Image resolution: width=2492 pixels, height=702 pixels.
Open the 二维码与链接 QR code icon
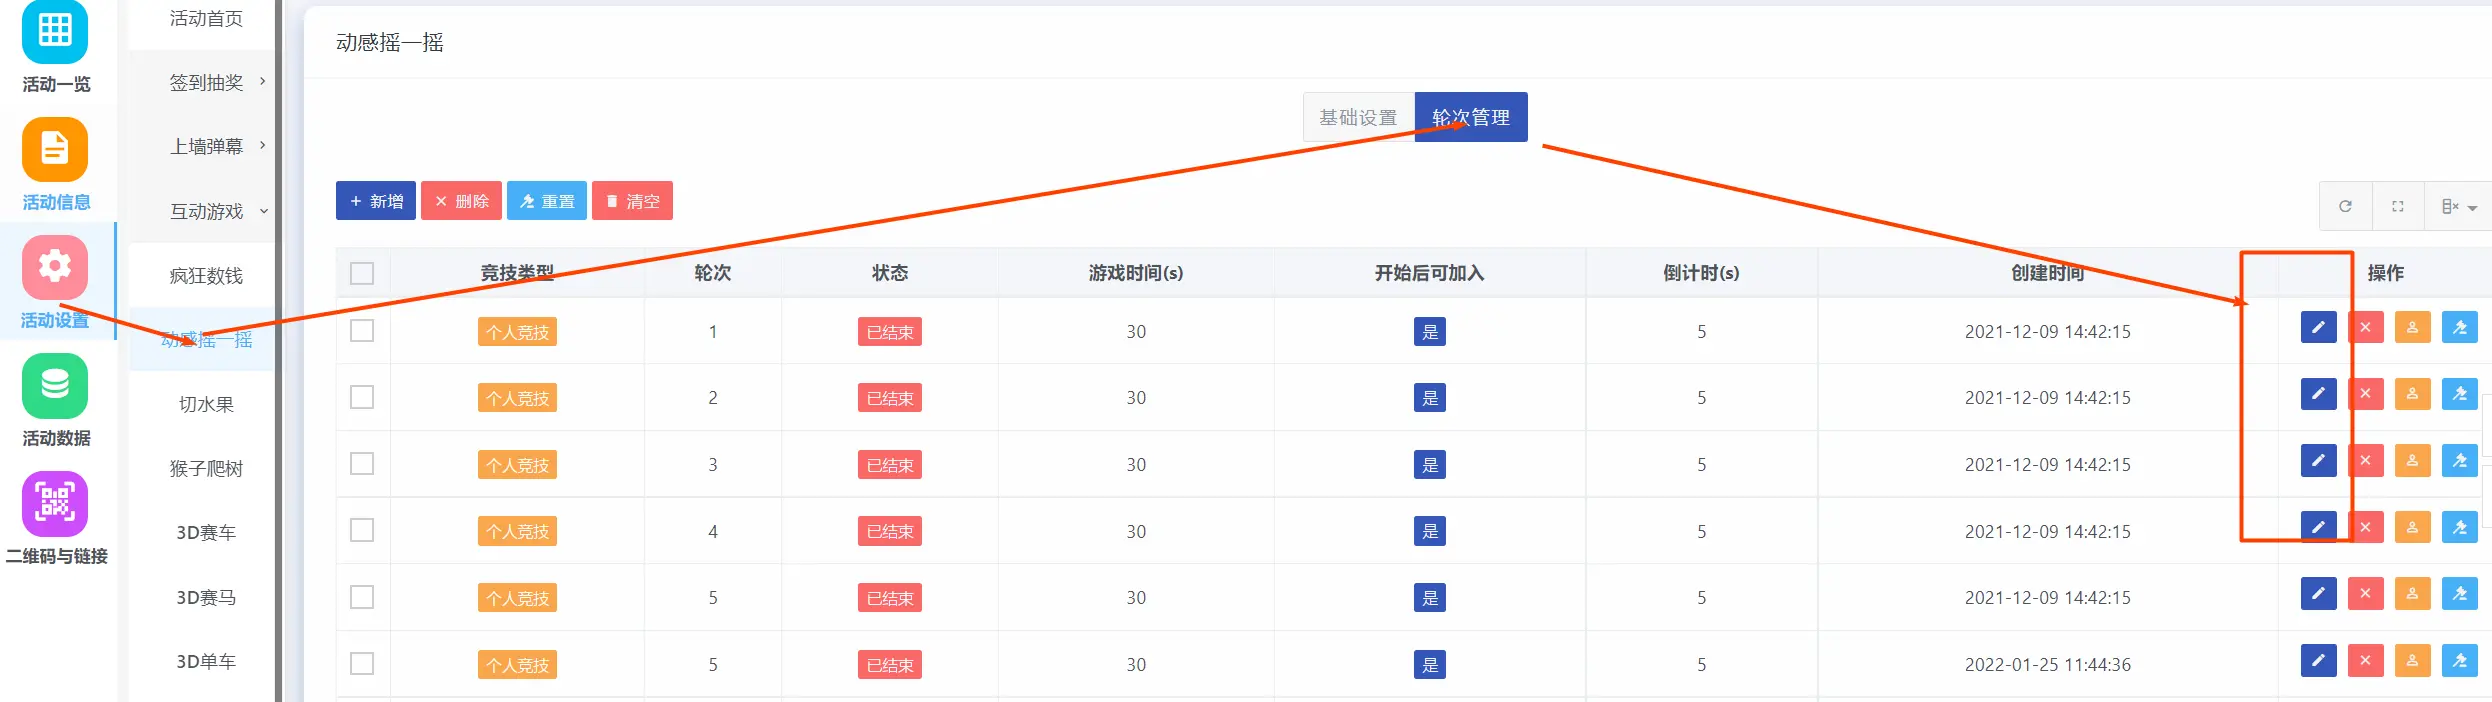coord(55,504)
